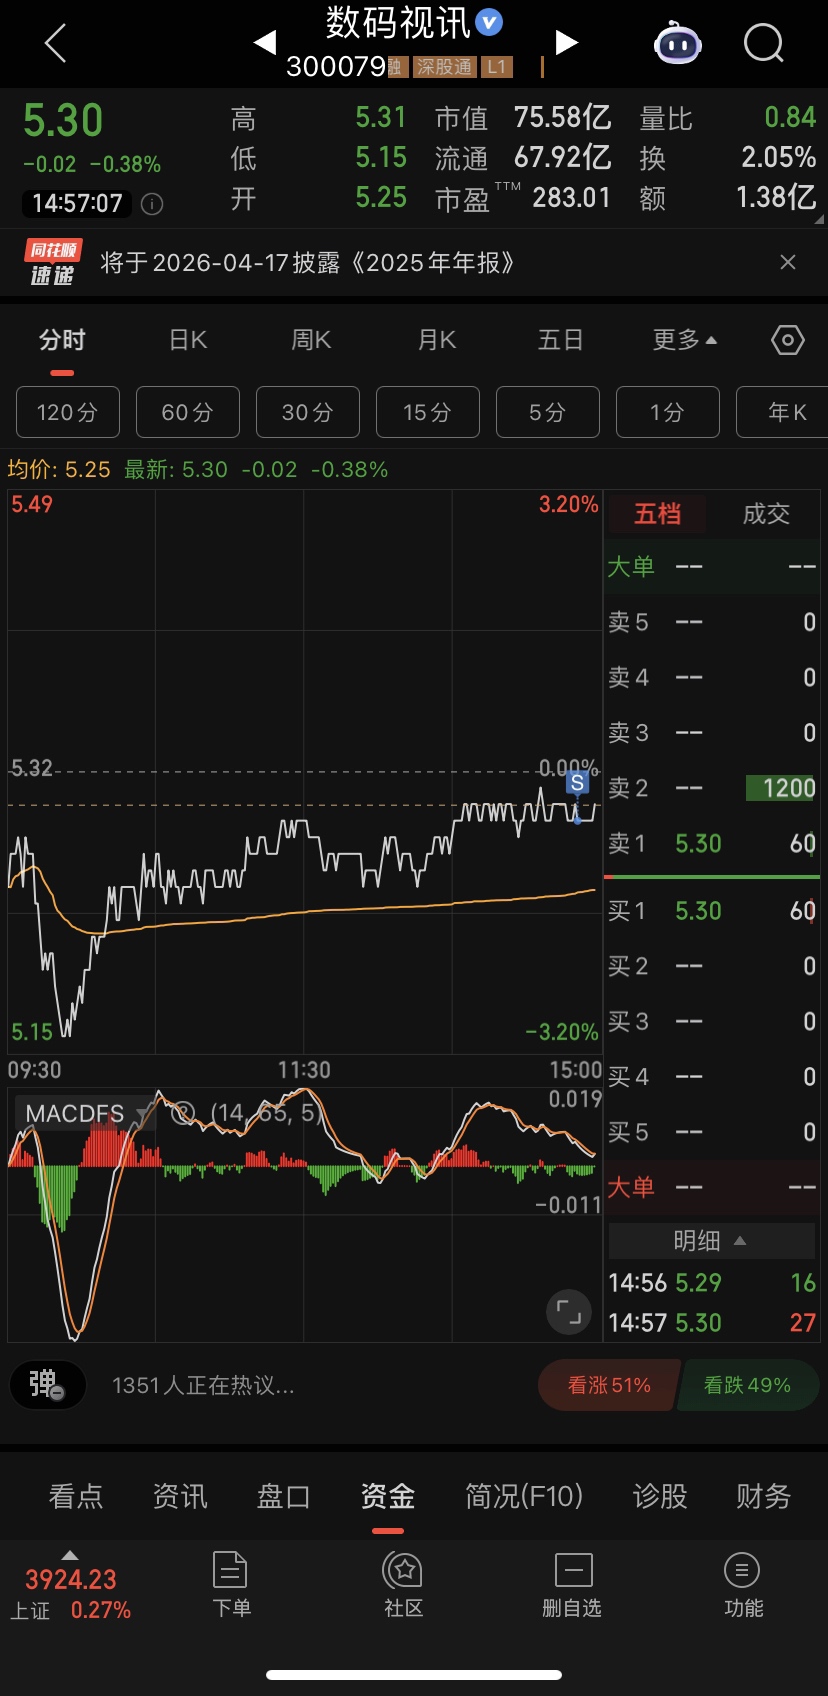
Task: Toggle the 弹 bullet comments switch
Action: click(x=47, y=1385)
